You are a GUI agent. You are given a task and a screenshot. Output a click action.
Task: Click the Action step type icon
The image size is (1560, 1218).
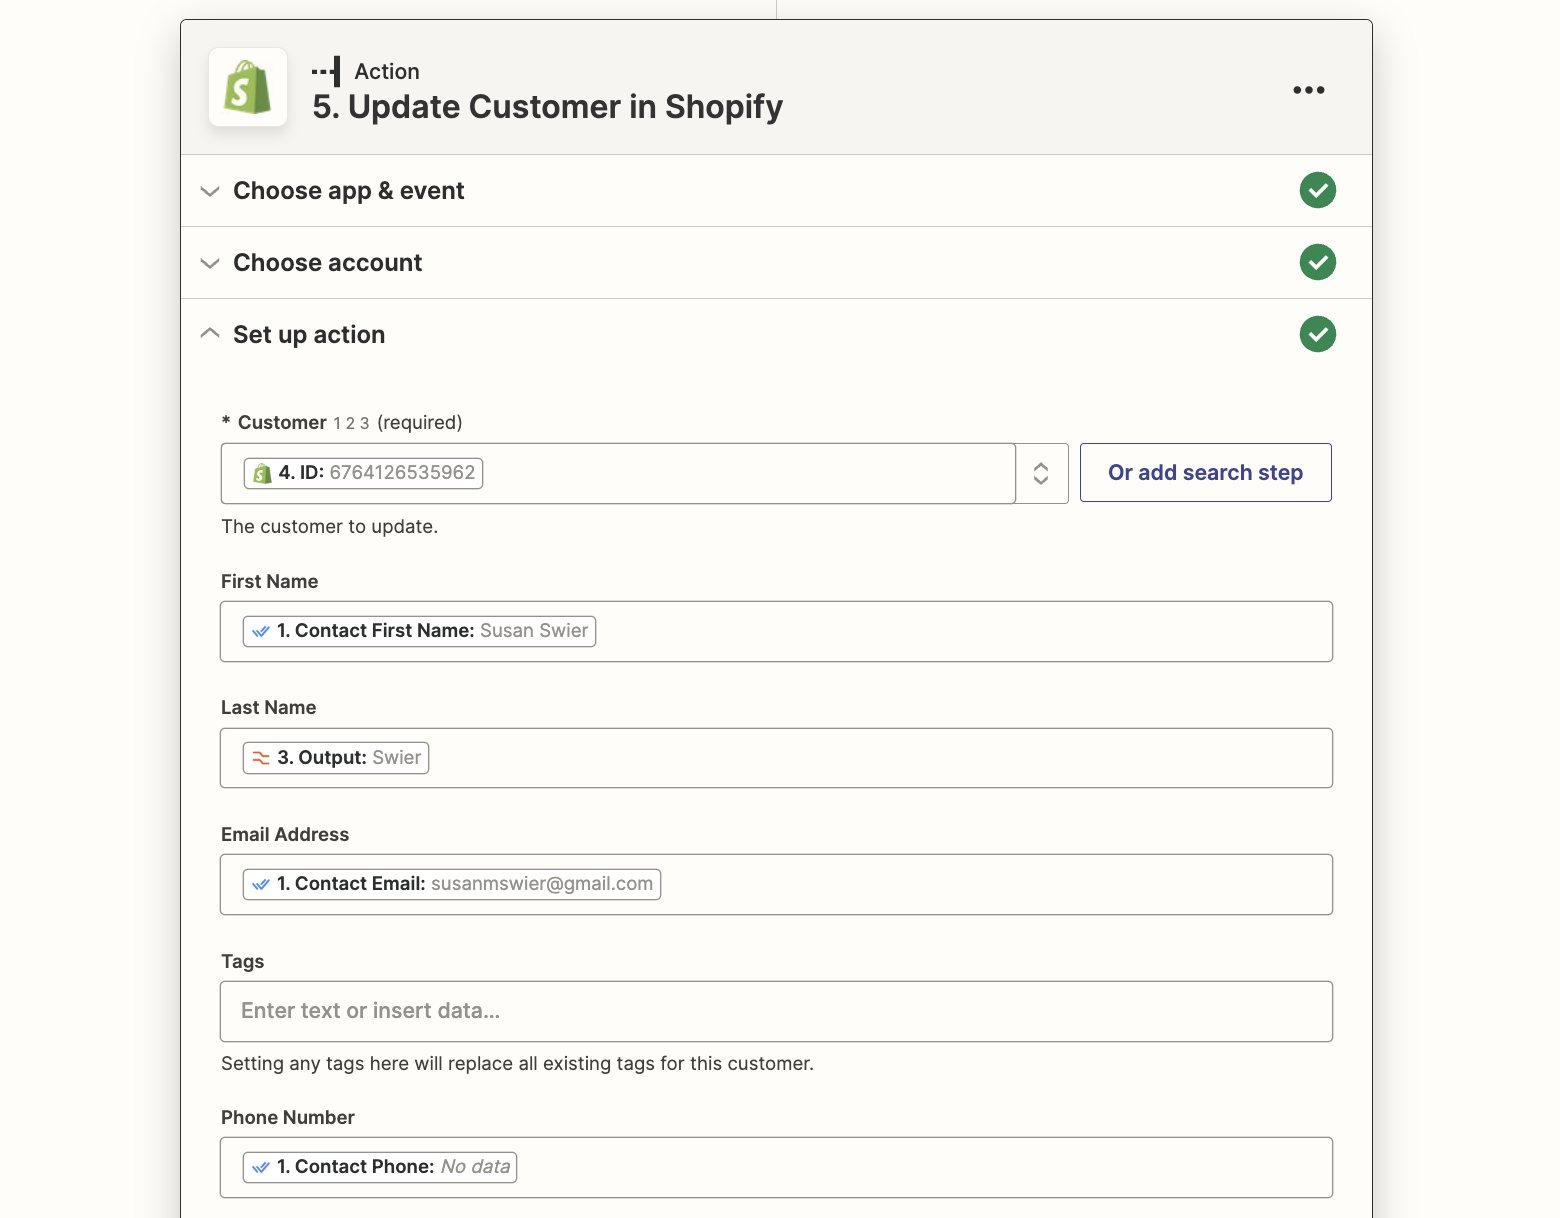coord(326,71)
